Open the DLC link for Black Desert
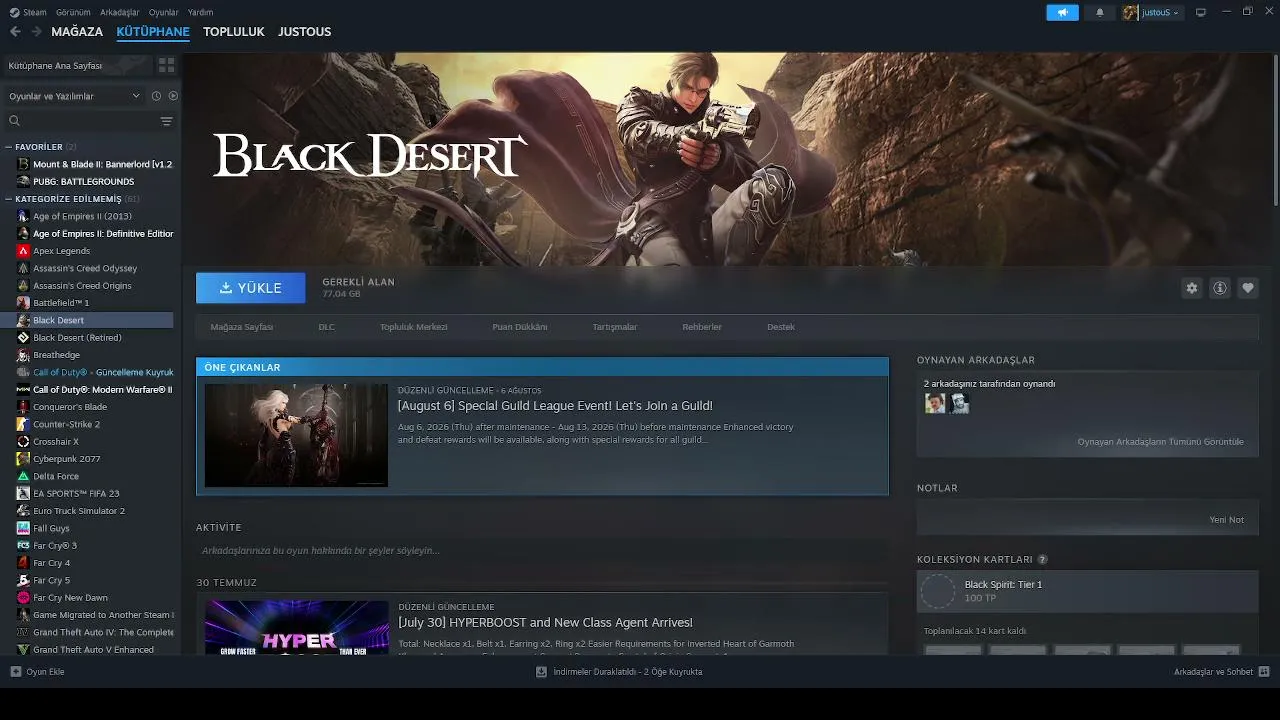The height and width of the screenshot is (720, 1280). (327, 327)
